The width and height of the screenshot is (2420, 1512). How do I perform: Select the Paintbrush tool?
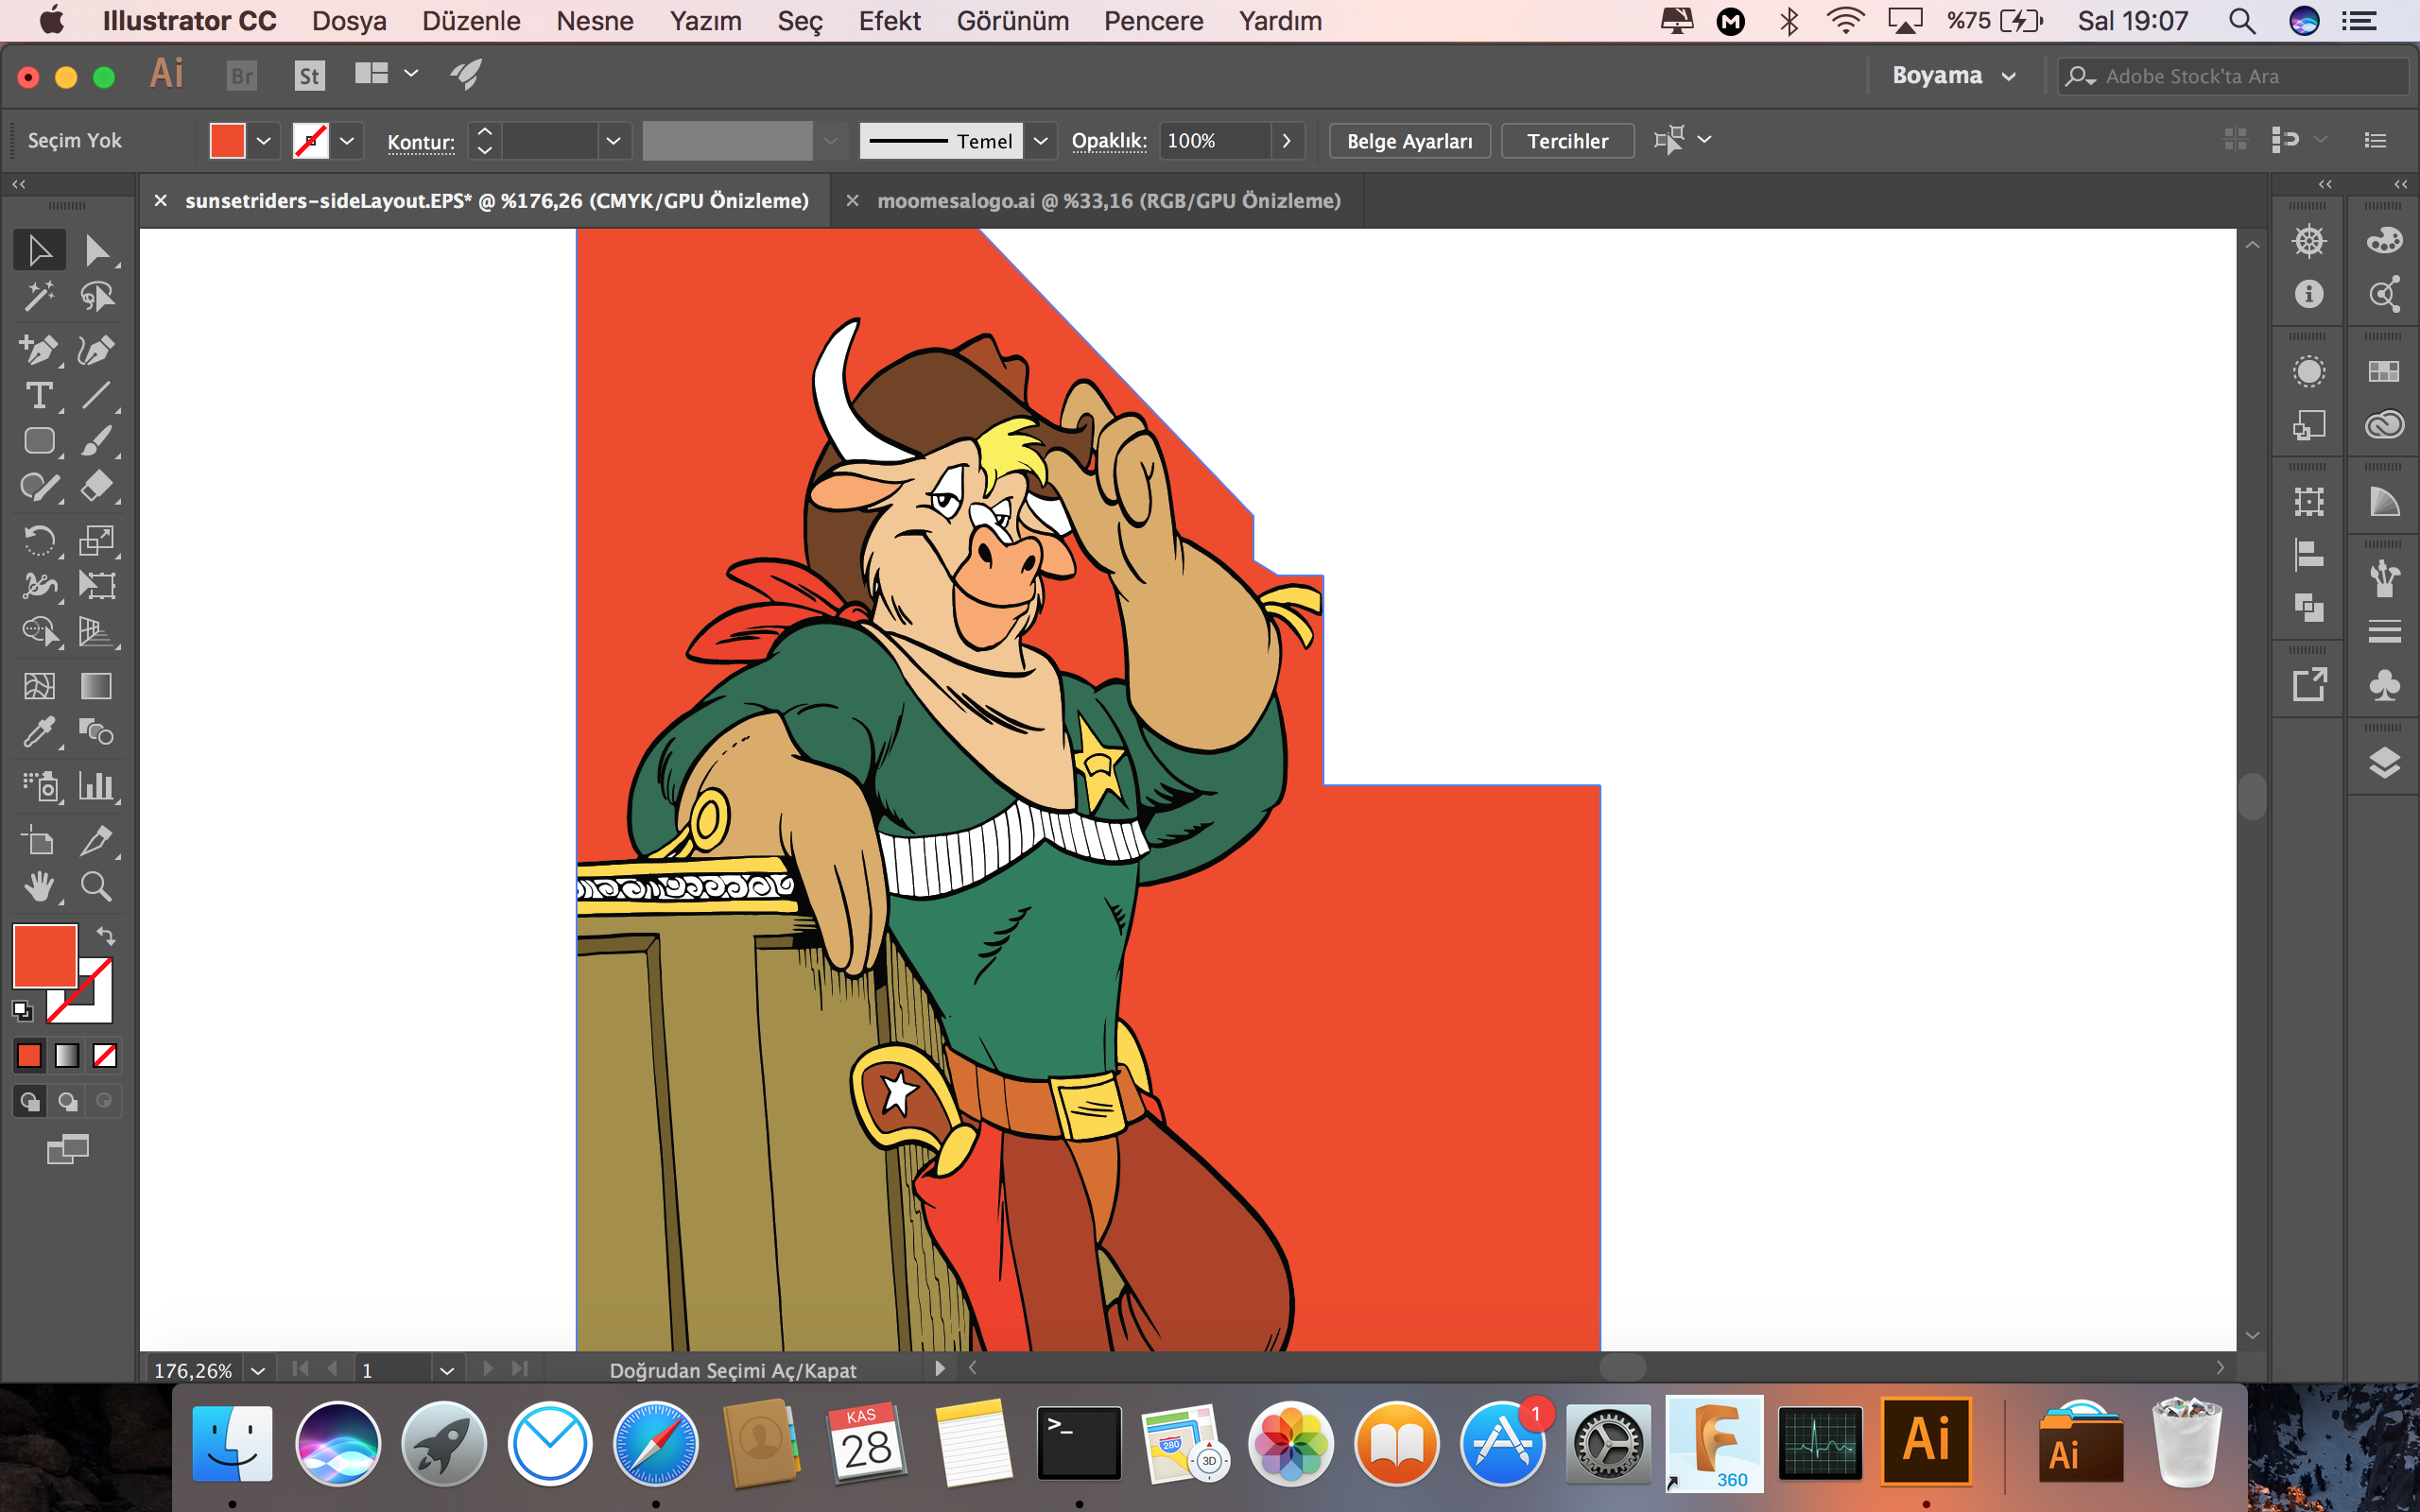96,441
